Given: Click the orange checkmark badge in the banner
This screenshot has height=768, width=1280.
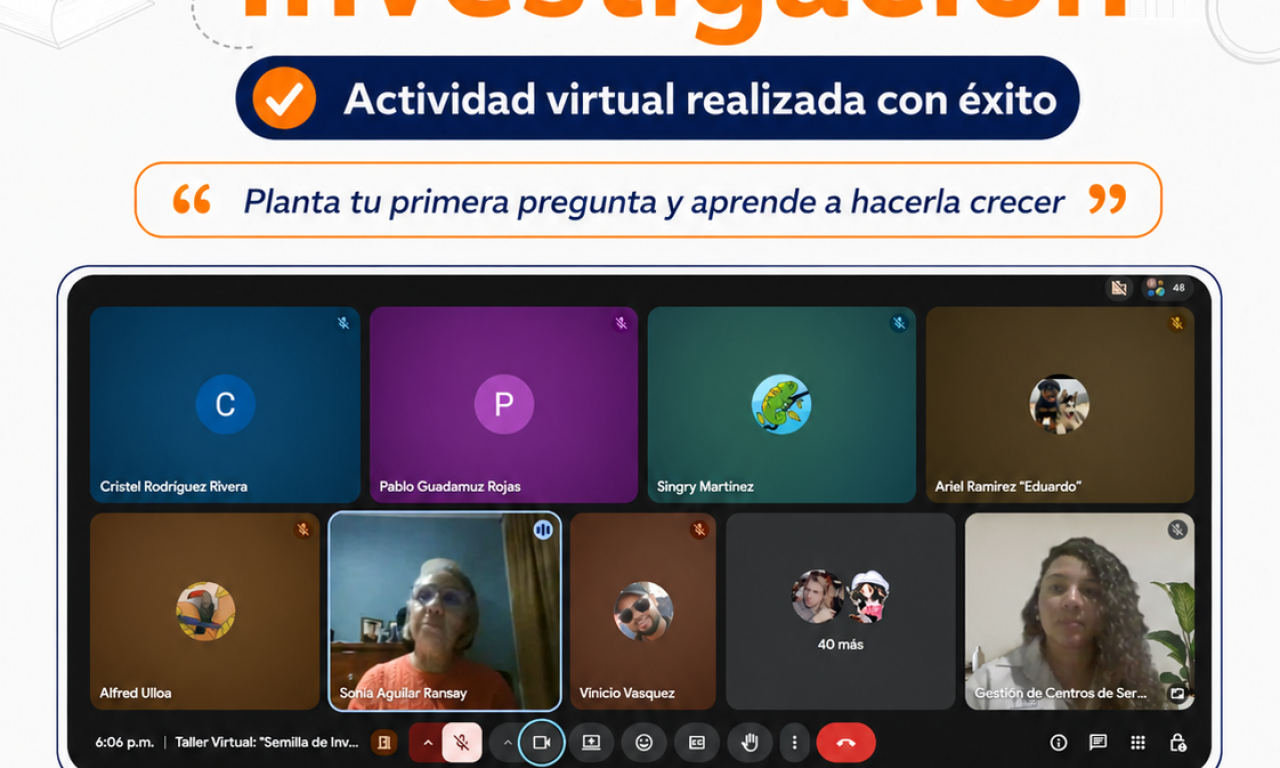Looking at the screenshot, I should tap(284, 98).
